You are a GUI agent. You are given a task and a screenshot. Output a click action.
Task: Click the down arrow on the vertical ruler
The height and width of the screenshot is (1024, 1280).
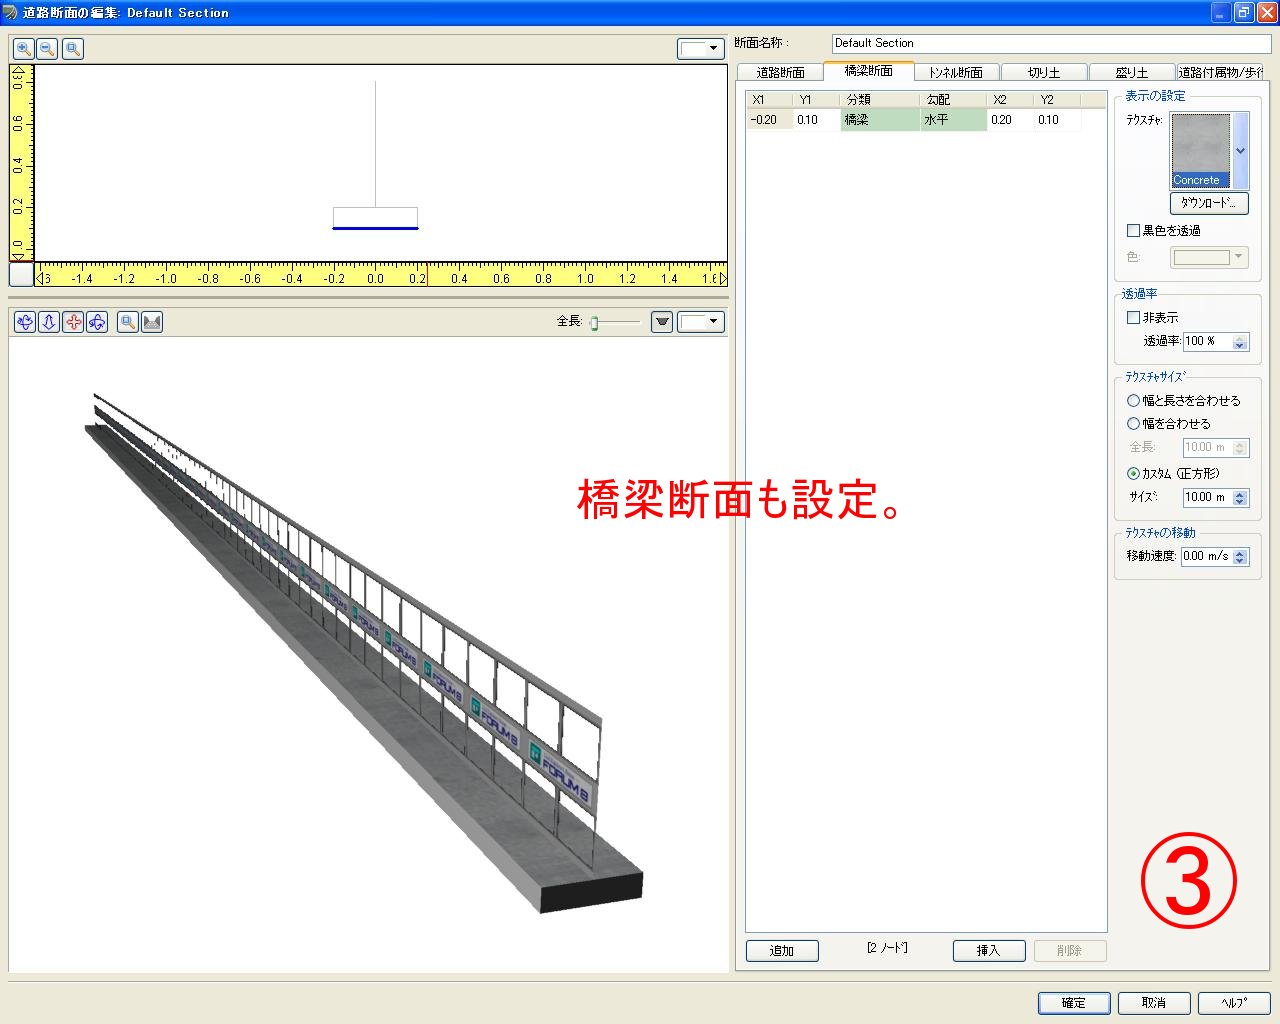[x=18, y=256]
